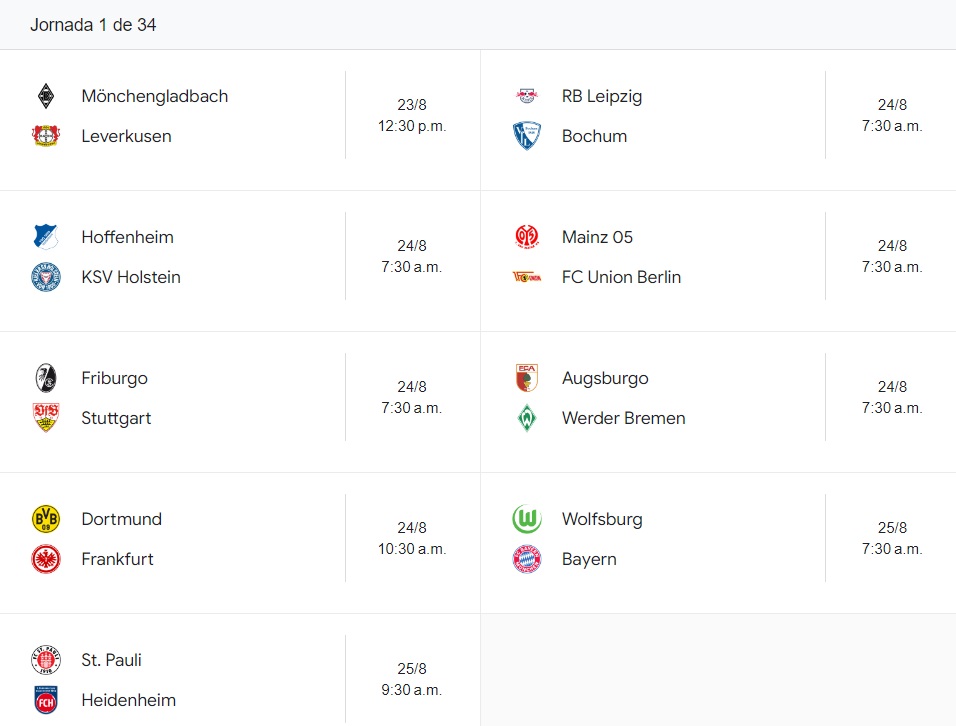The image size is (956, 726).
Task: Click the Stuttgart team name
Action: (x=116, y=418)
